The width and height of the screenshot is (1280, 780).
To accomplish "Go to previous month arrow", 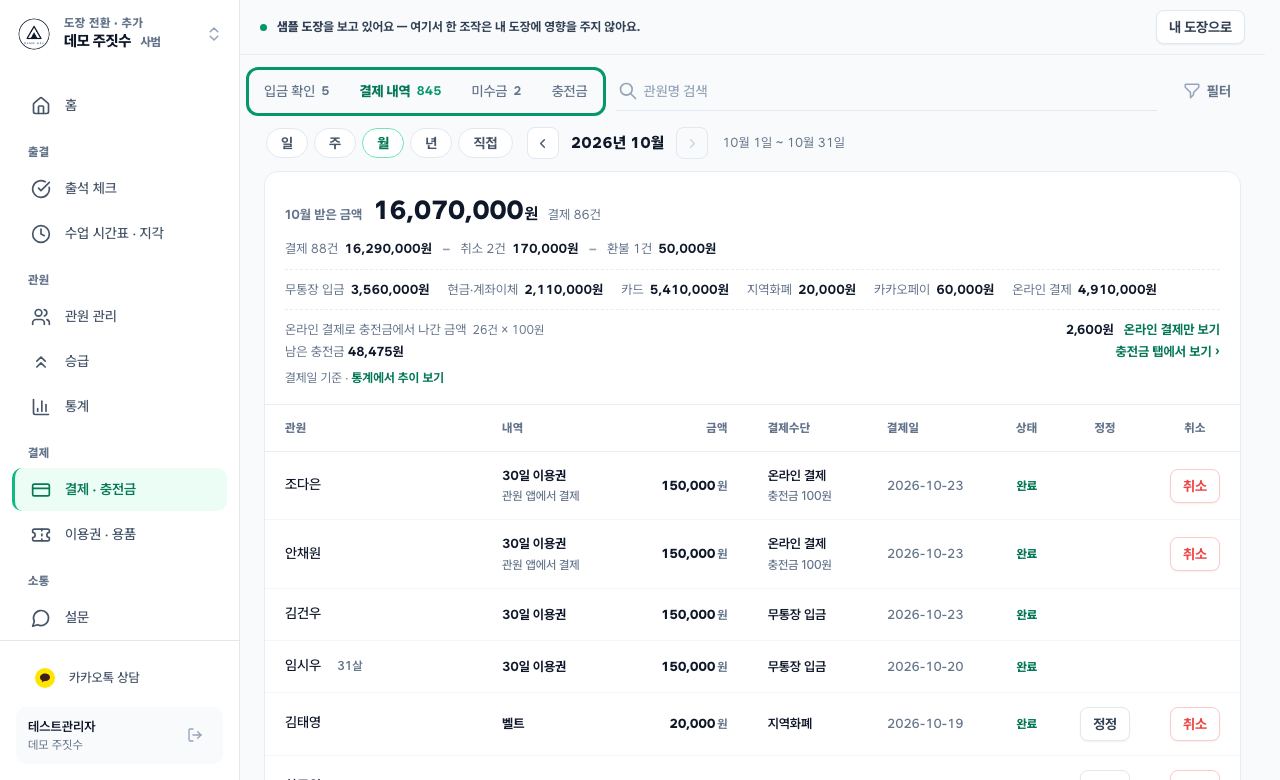I will pos(543,143).
